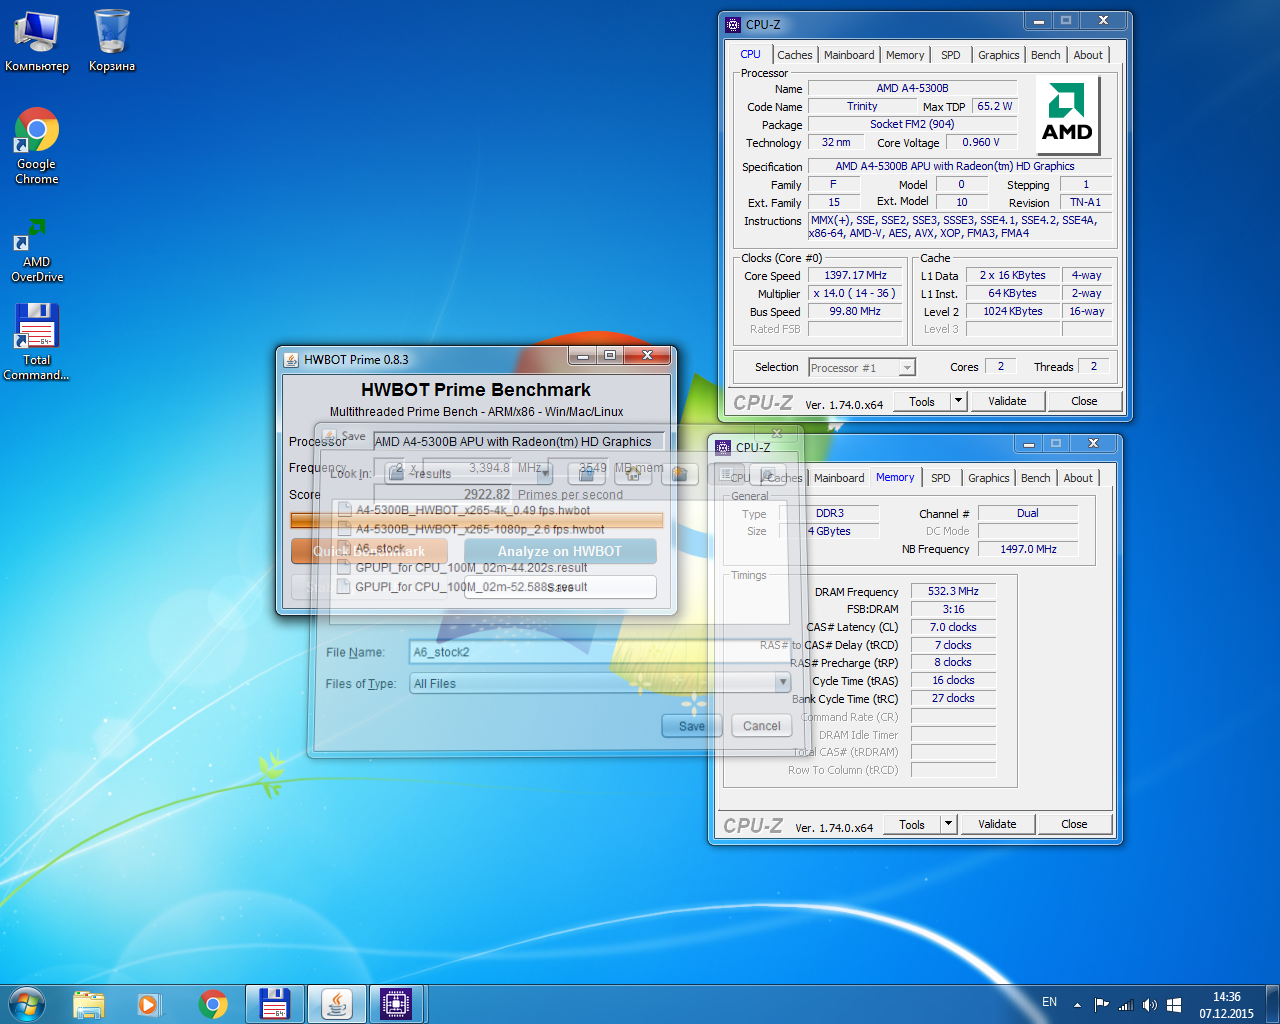Click Analyze on HWBOT button

click(560, 551)
